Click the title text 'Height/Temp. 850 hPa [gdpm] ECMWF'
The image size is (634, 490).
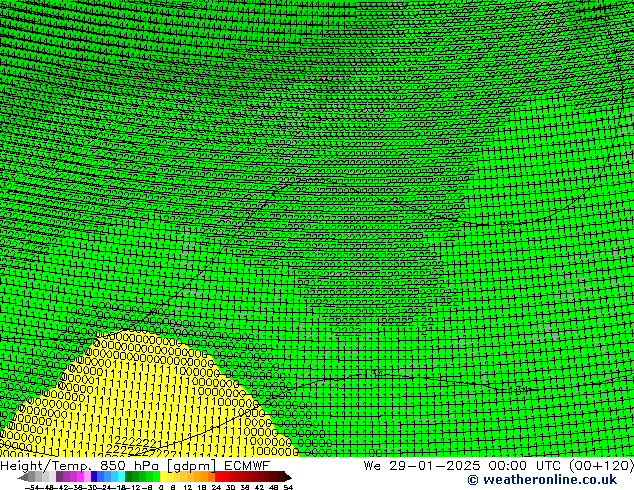tap(135, 465)
